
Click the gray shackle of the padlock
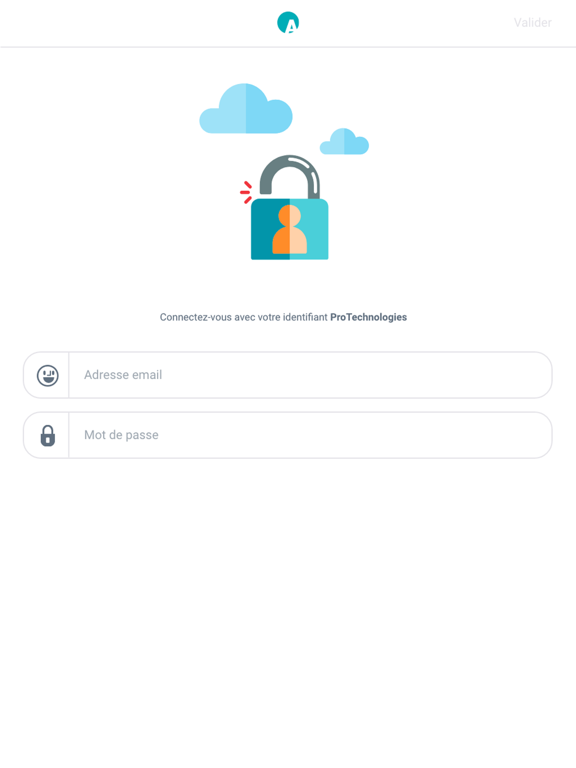tap(289, 176)
